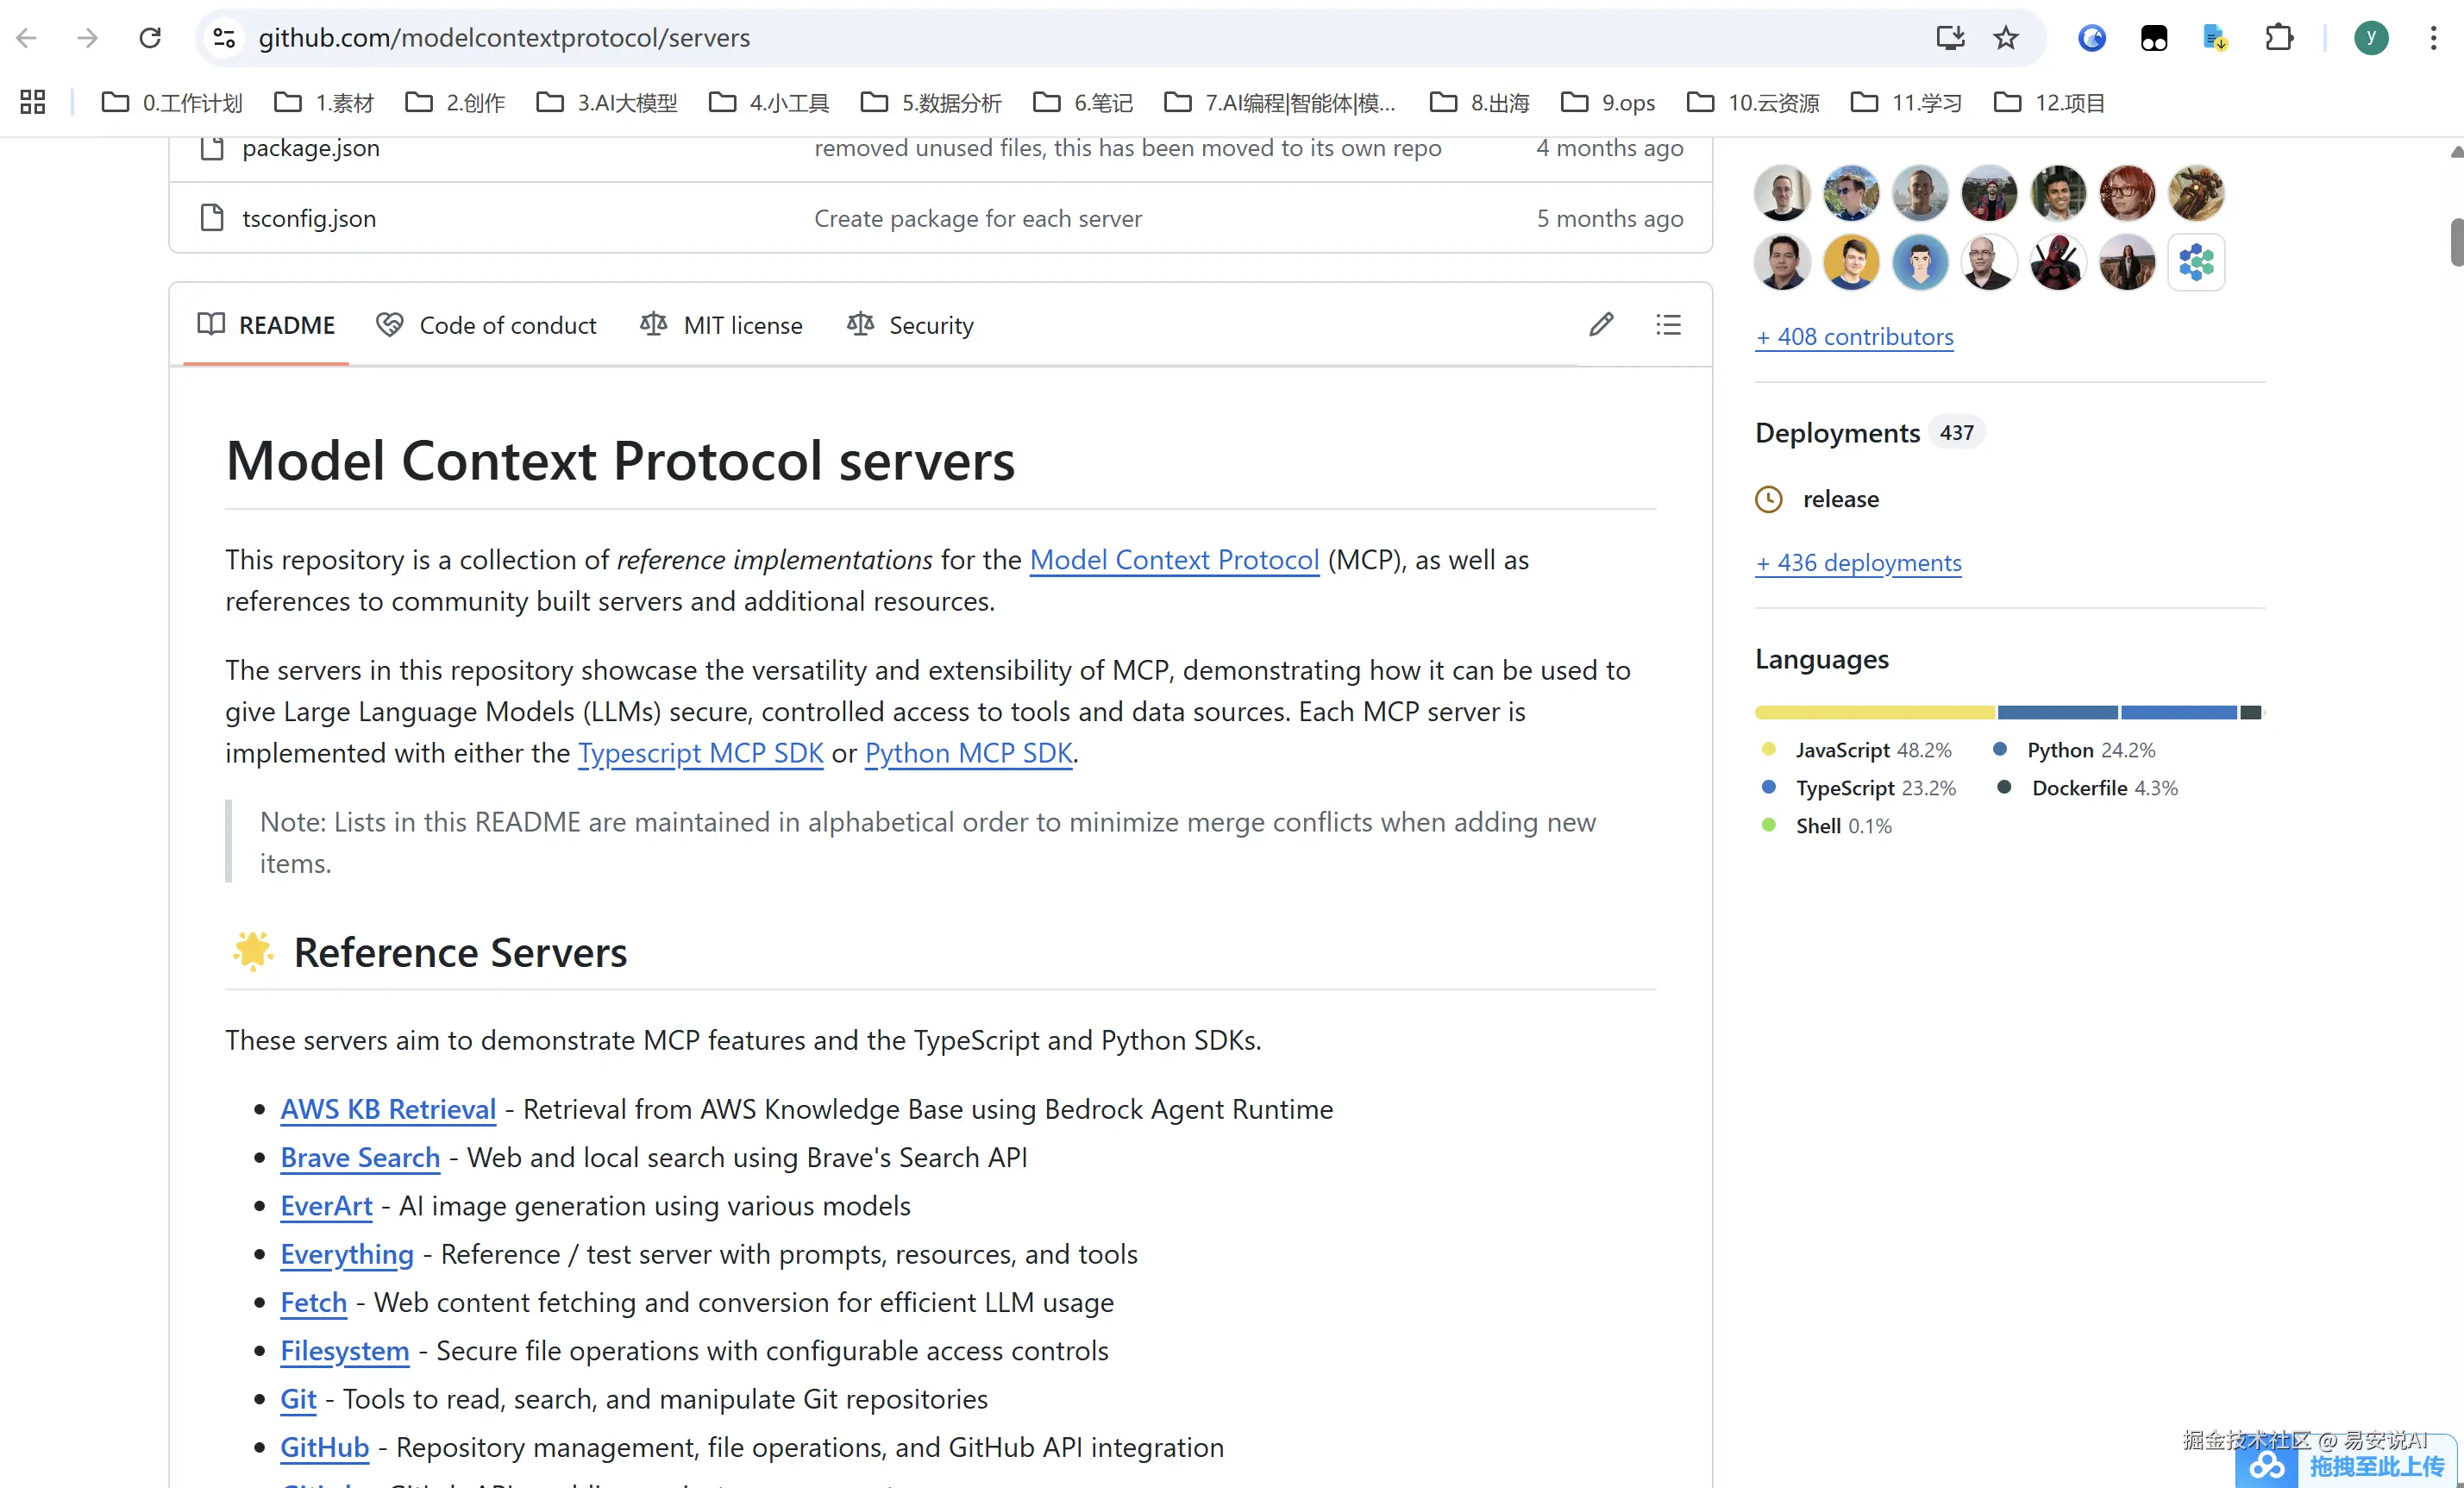Open bookmark folder 0.工作计划

[172, 102]
